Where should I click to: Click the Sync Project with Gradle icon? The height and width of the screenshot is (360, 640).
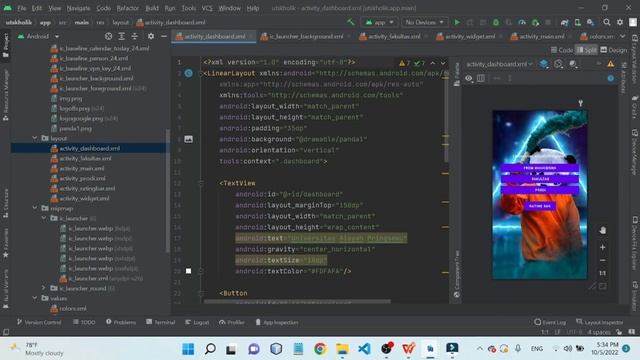point(564,22)
